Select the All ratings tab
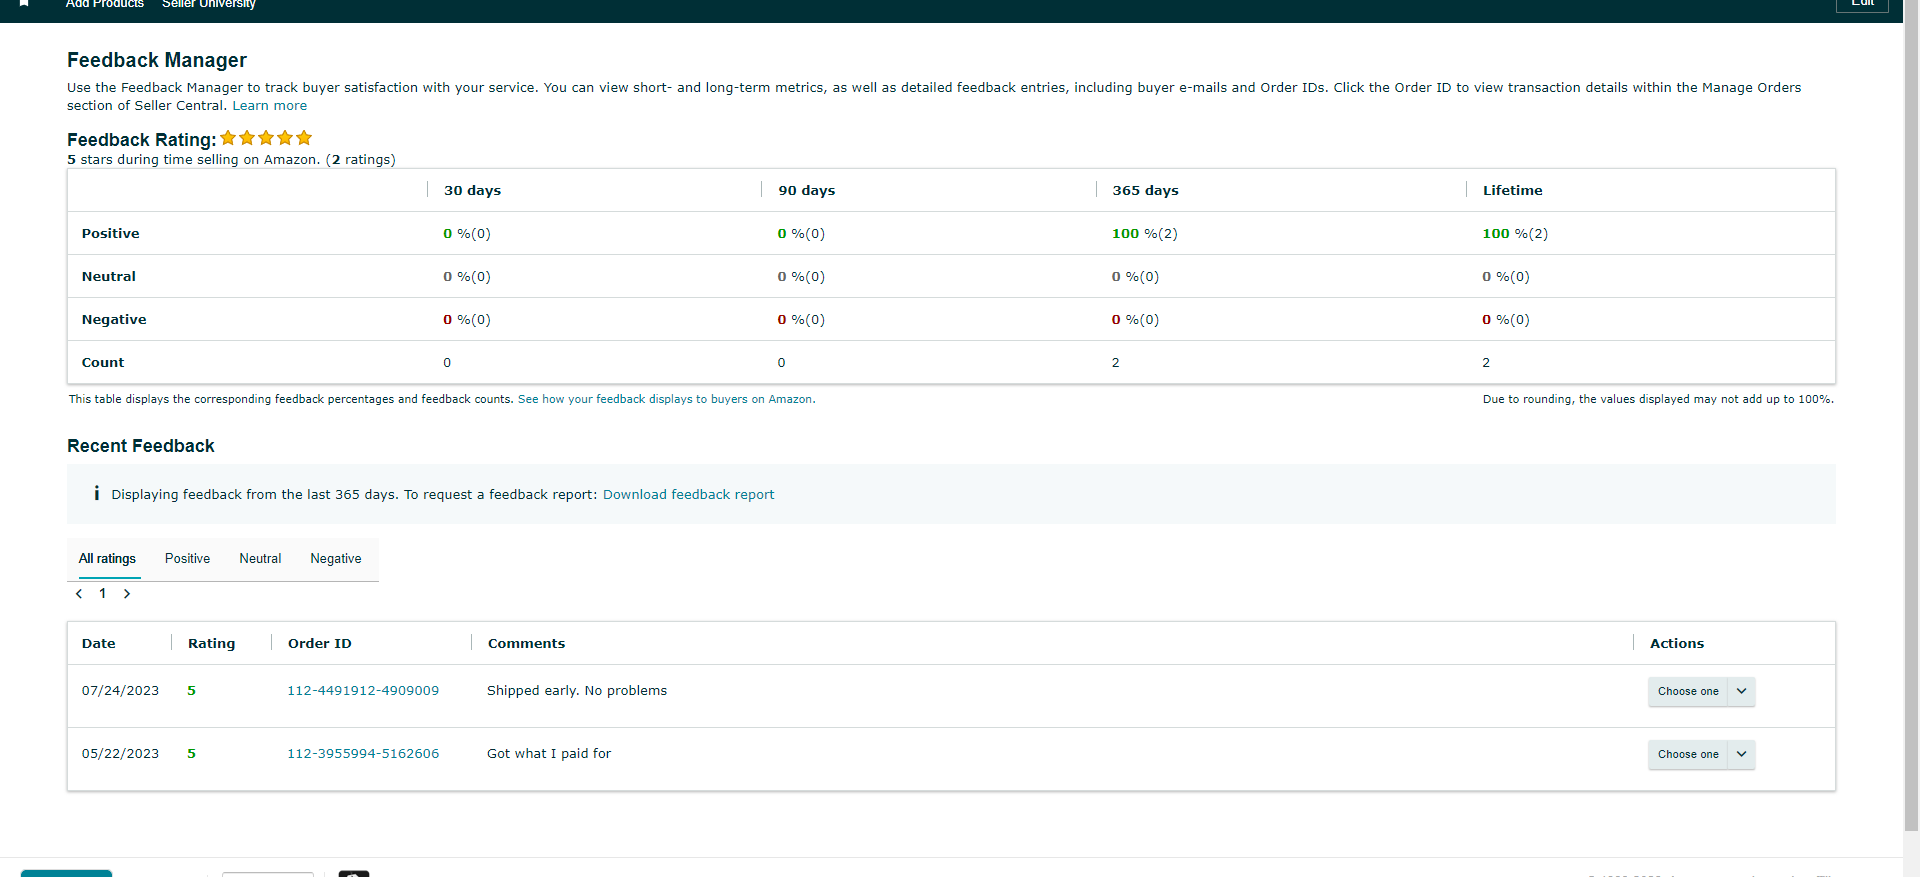 tap(107, 559)
